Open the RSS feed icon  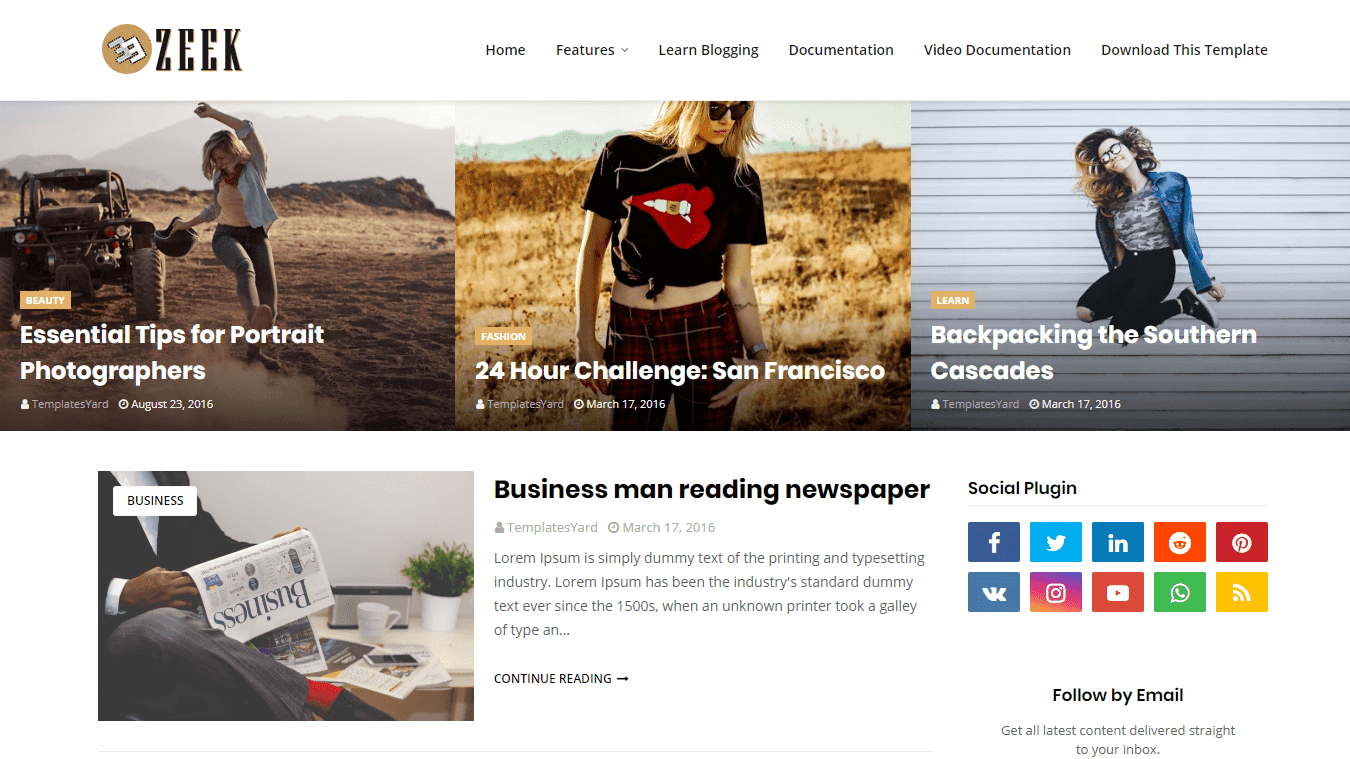tap(1242, 592)
